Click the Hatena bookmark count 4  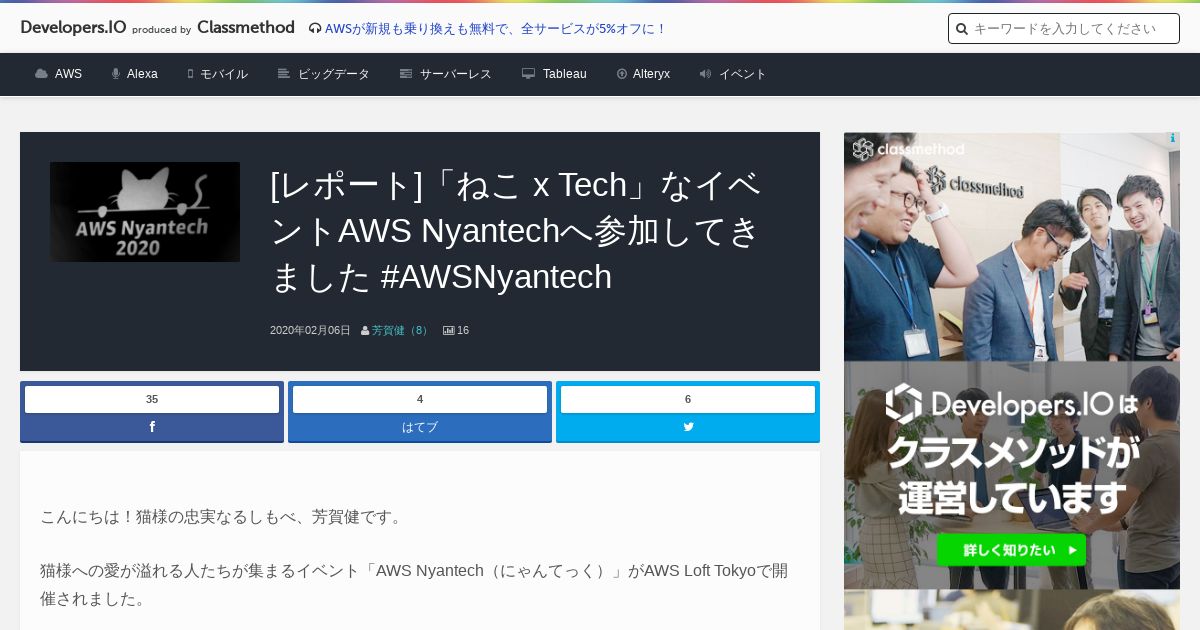tap(420, 399)
